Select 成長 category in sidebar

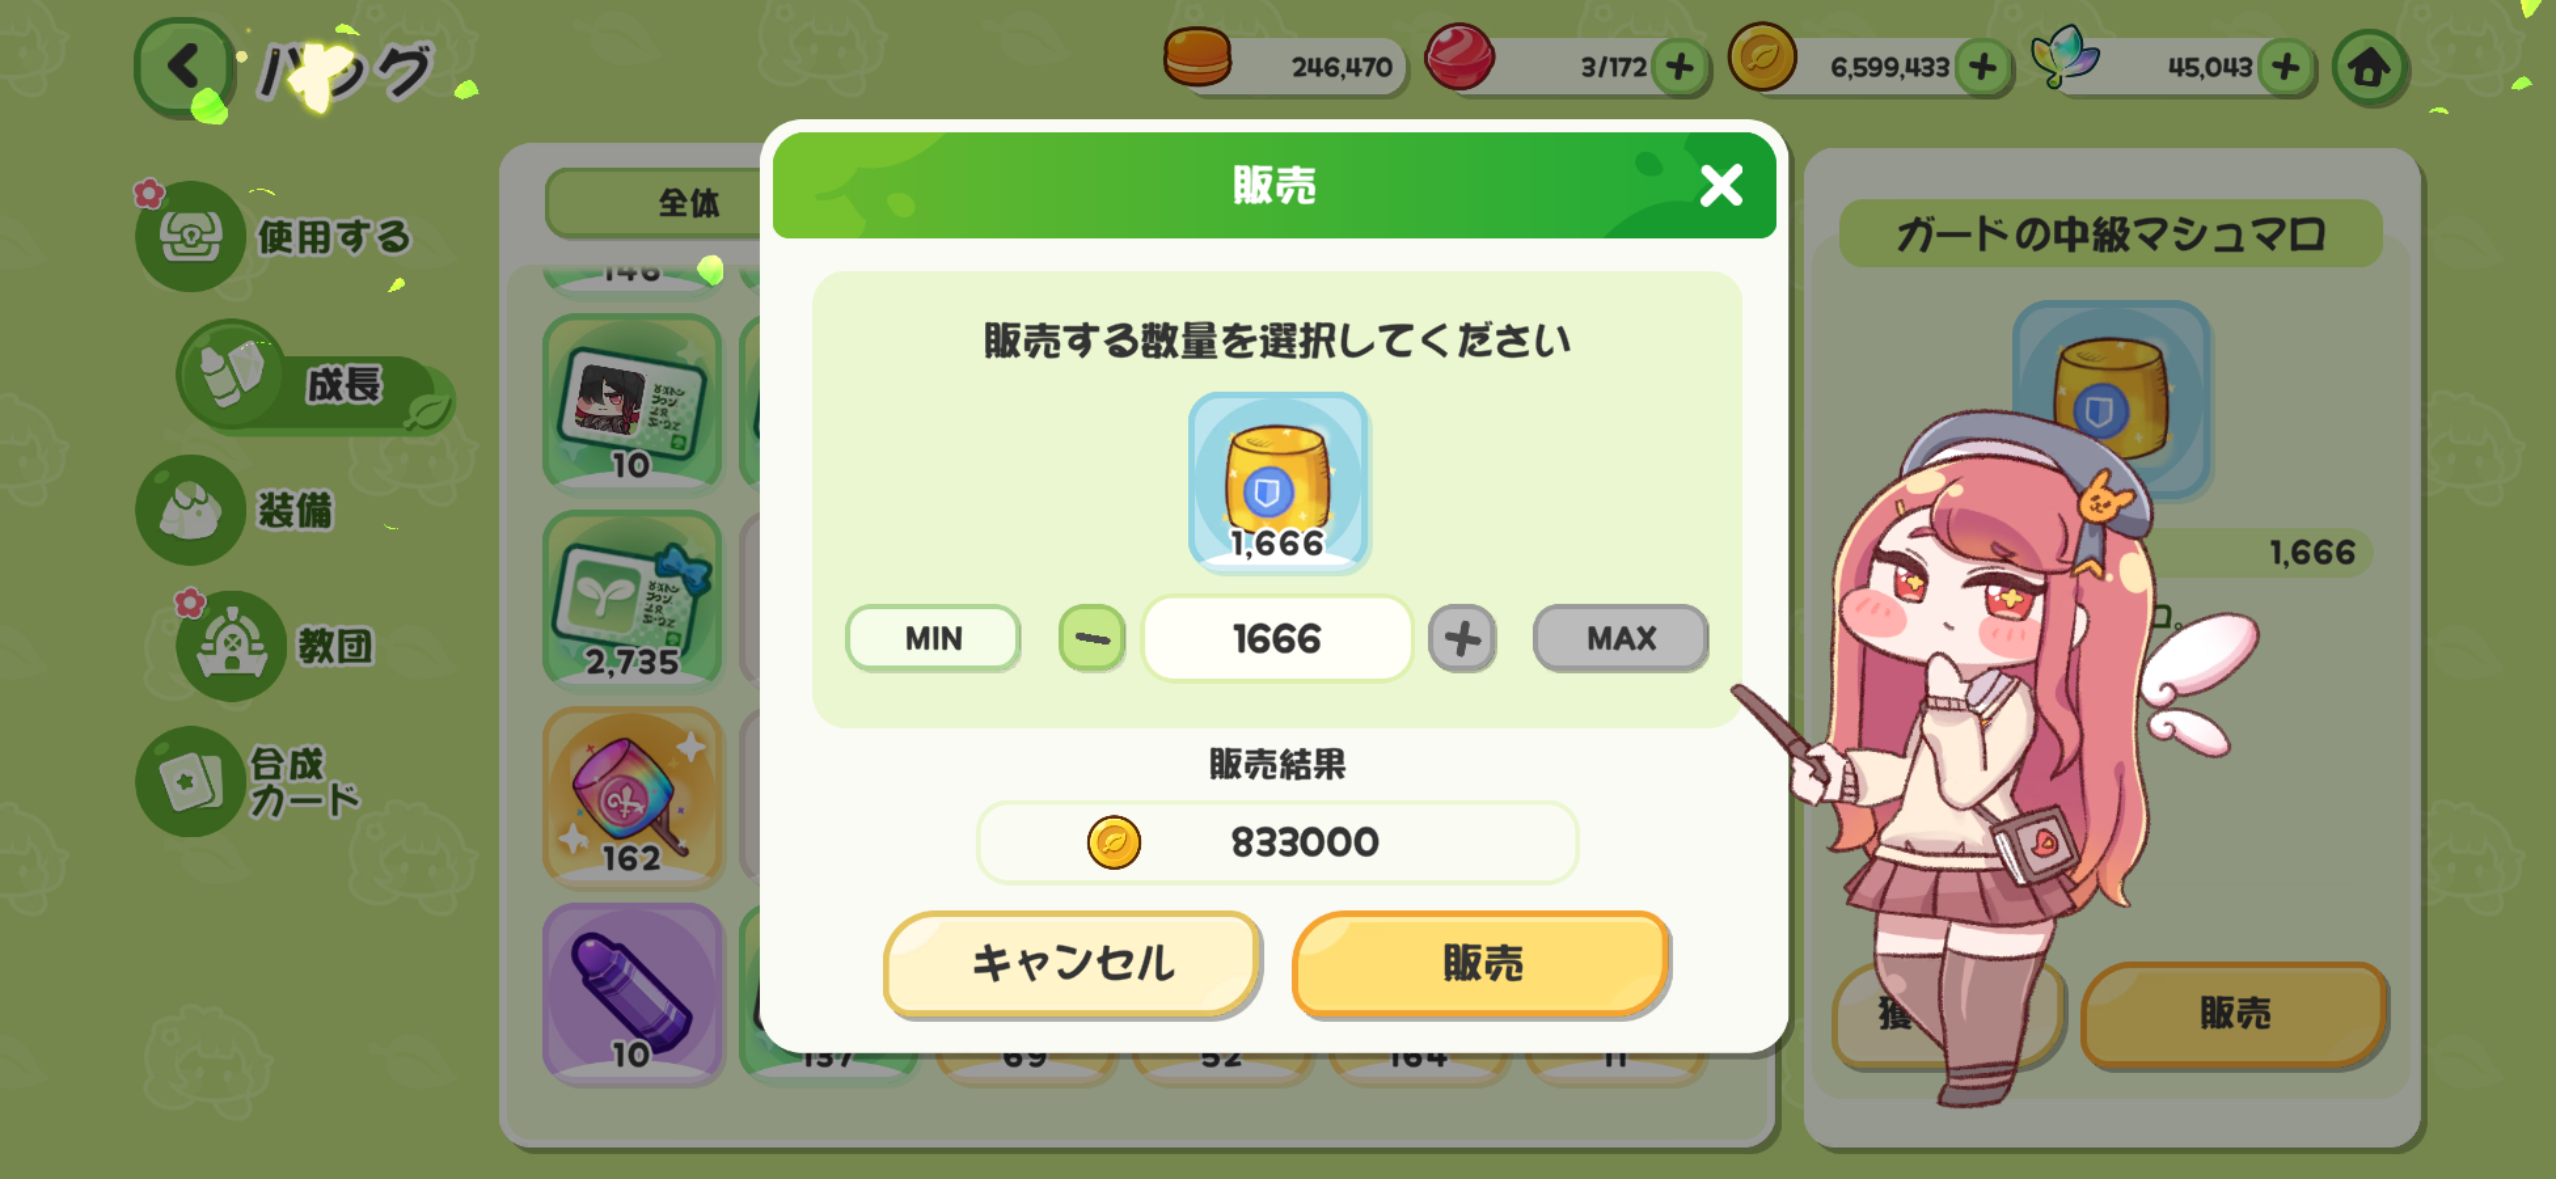click(315, 383)
